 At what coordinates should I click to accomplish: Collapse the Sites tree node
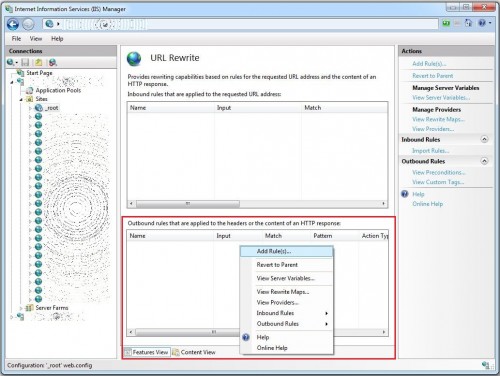[21, 99]
